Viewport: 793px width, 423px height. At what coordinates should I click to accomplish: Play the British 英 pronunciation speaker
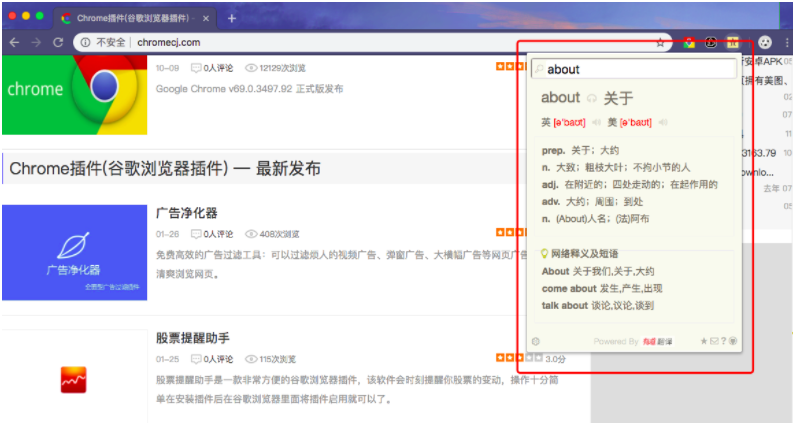pos(596,122)
